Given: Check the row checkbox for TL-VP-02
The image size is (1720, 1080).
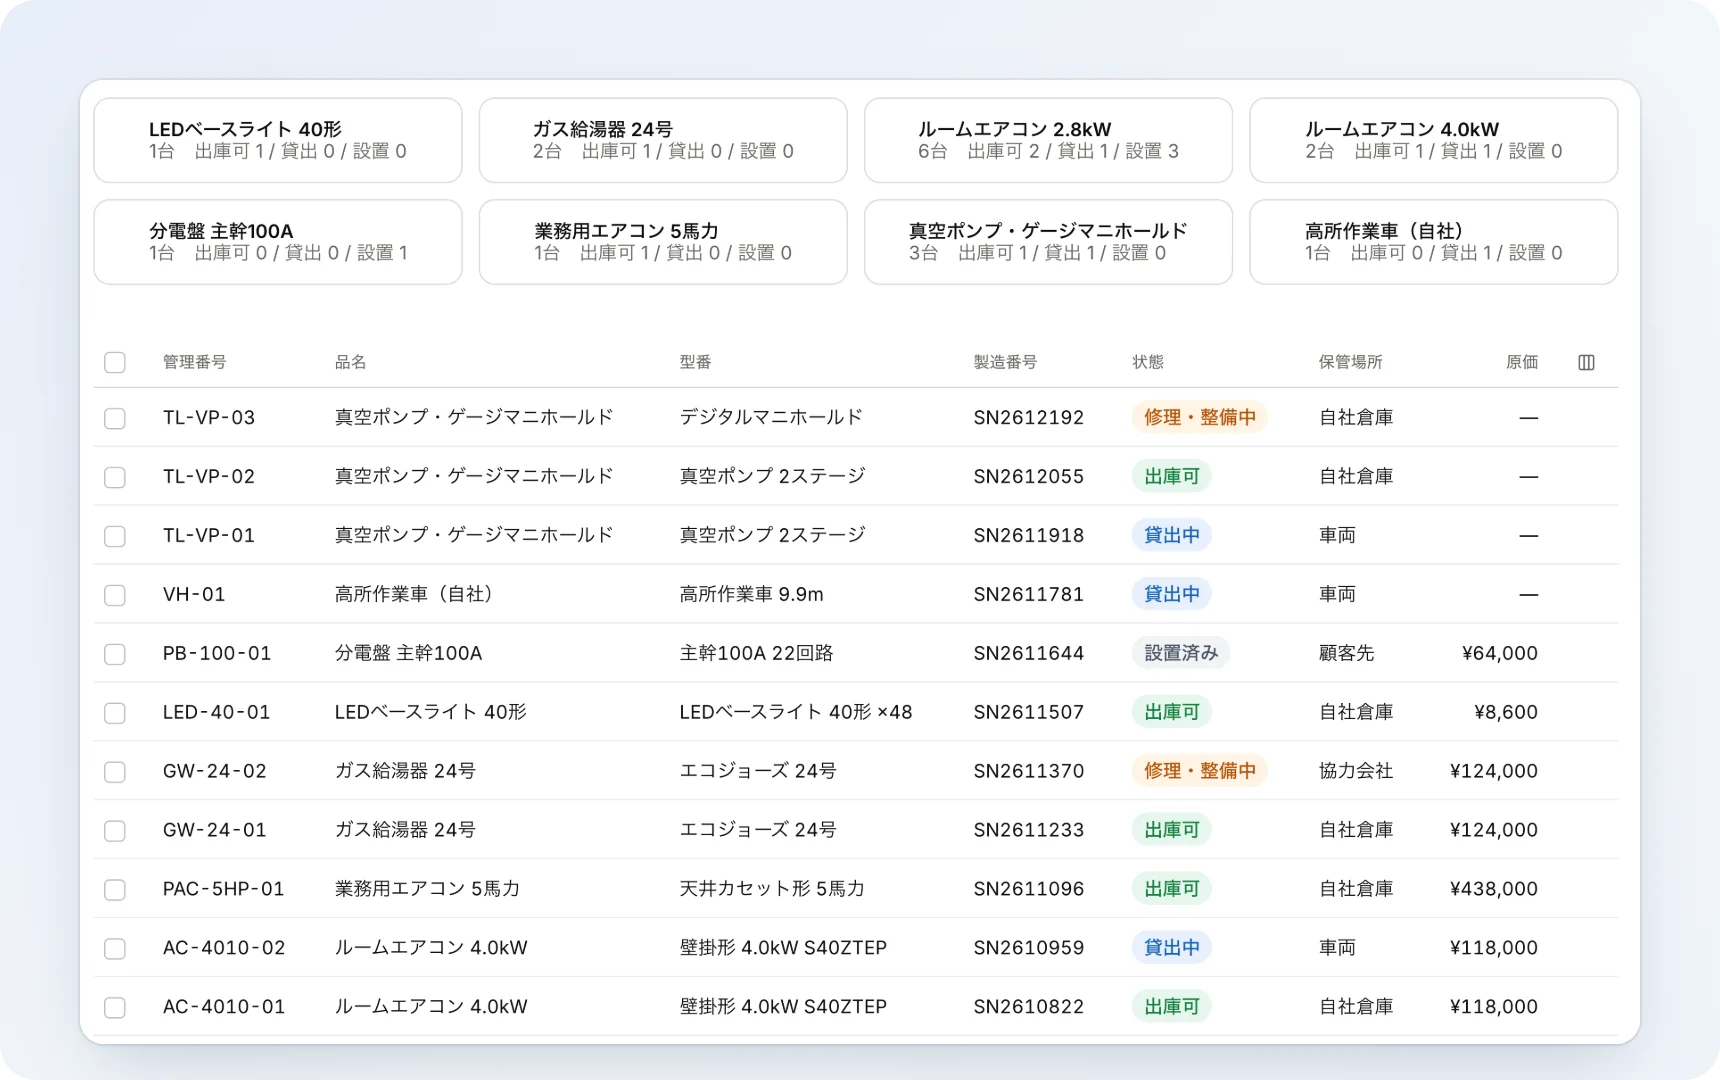Looking at the screenshot, I should [115, 477].
